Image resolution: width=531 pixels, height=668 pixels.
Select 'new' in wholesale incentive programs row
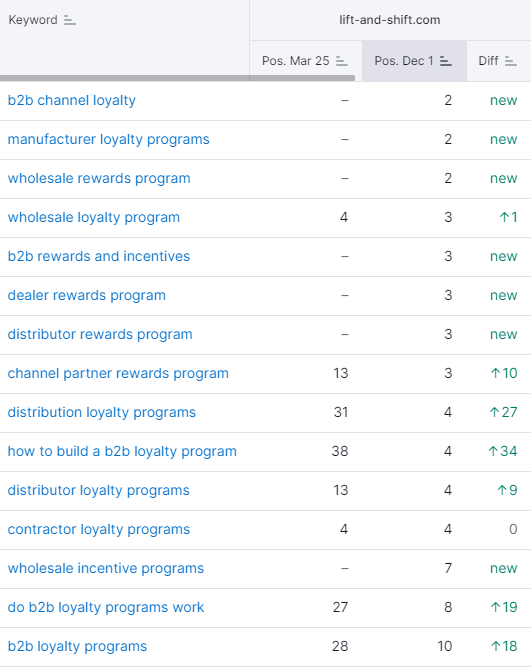click(503, 568)
